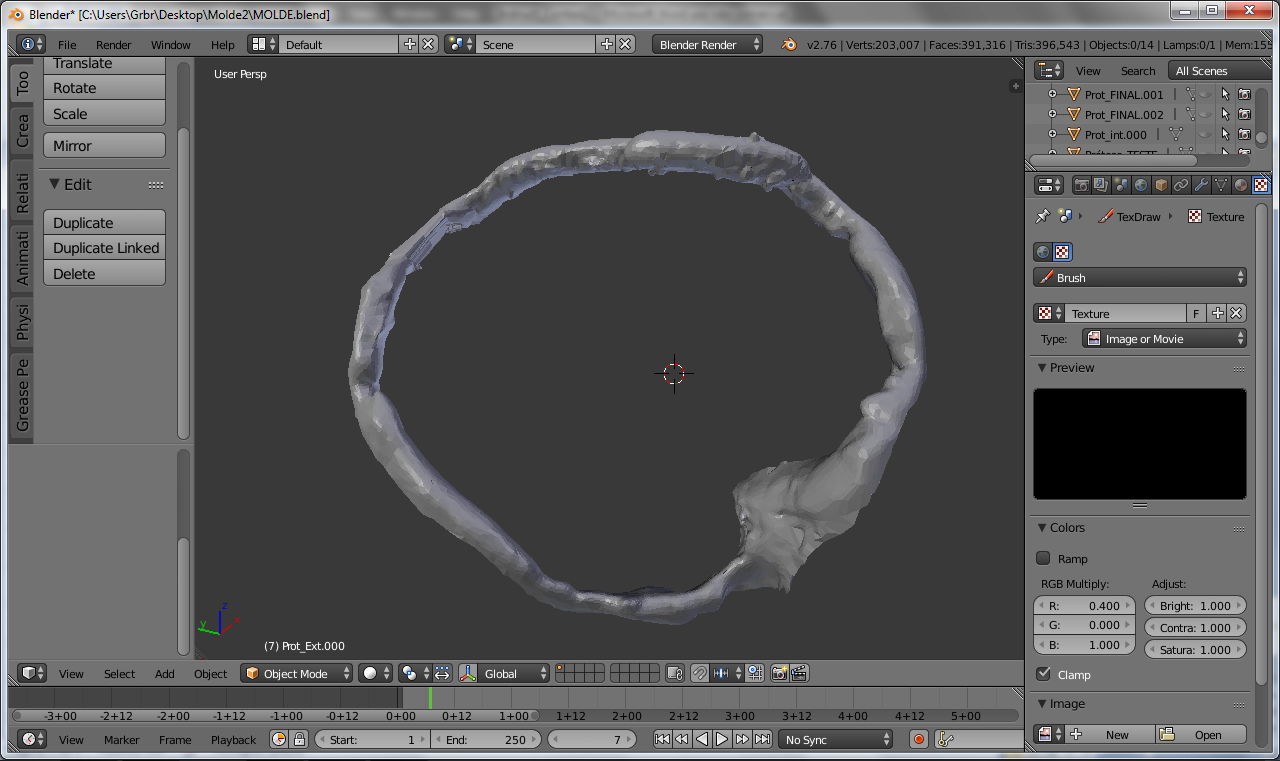This screenshot has width=1280, height=761.
Task: Toggle visibility eye of Prot_int.000
Action: [1206, 135]
